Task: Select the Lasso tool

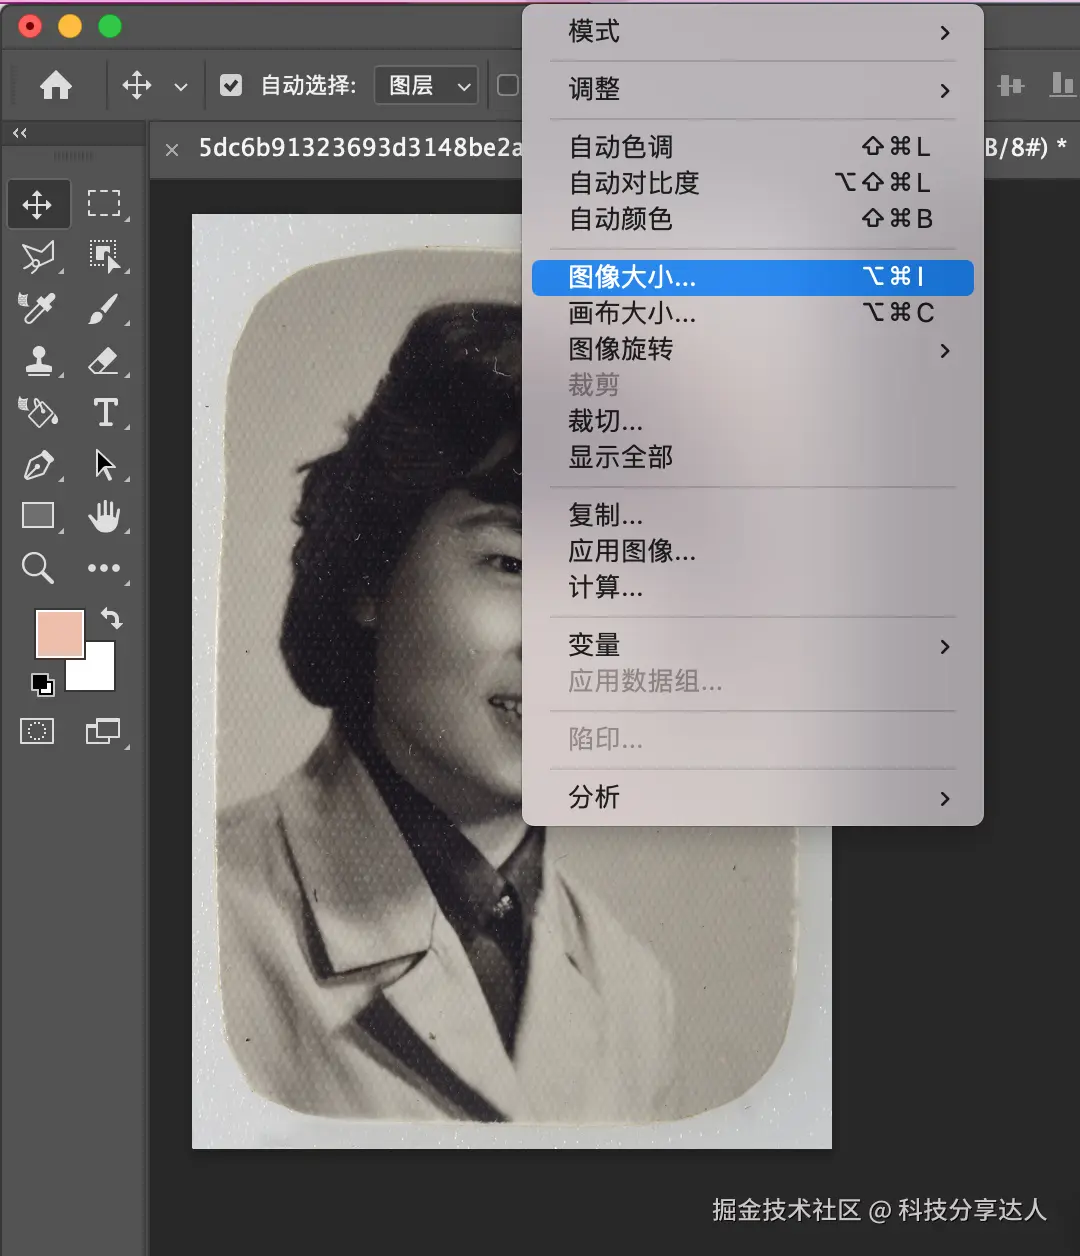Action: [38, 257]
